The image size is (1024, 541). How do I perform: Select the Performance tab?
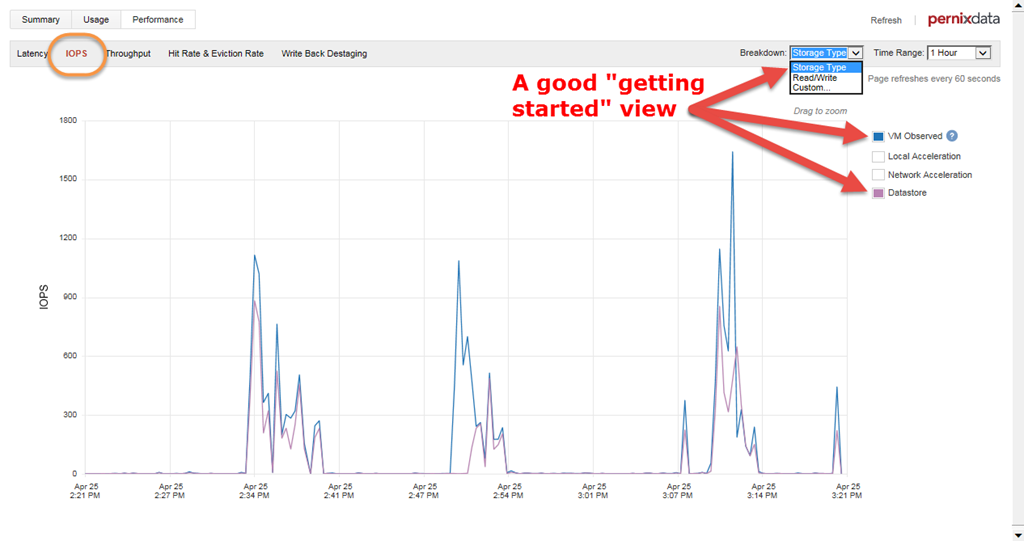pyautogui.click(x=158, y=19)
